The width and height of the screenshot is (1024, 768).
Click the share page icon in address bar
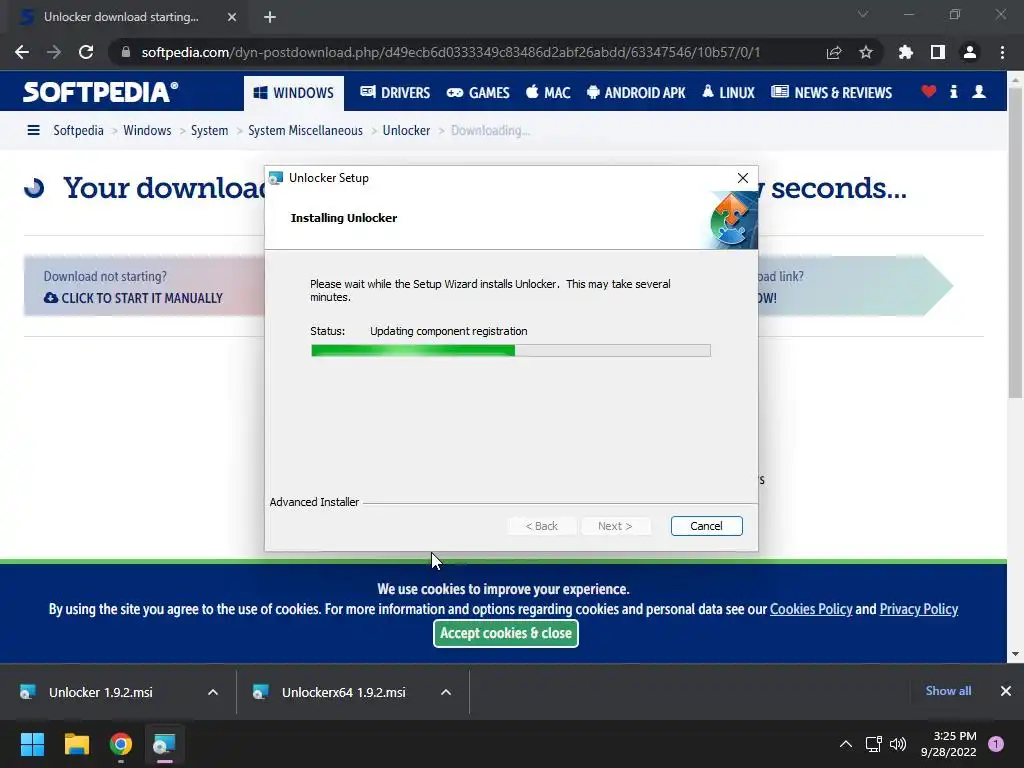(x=833, y=52)
